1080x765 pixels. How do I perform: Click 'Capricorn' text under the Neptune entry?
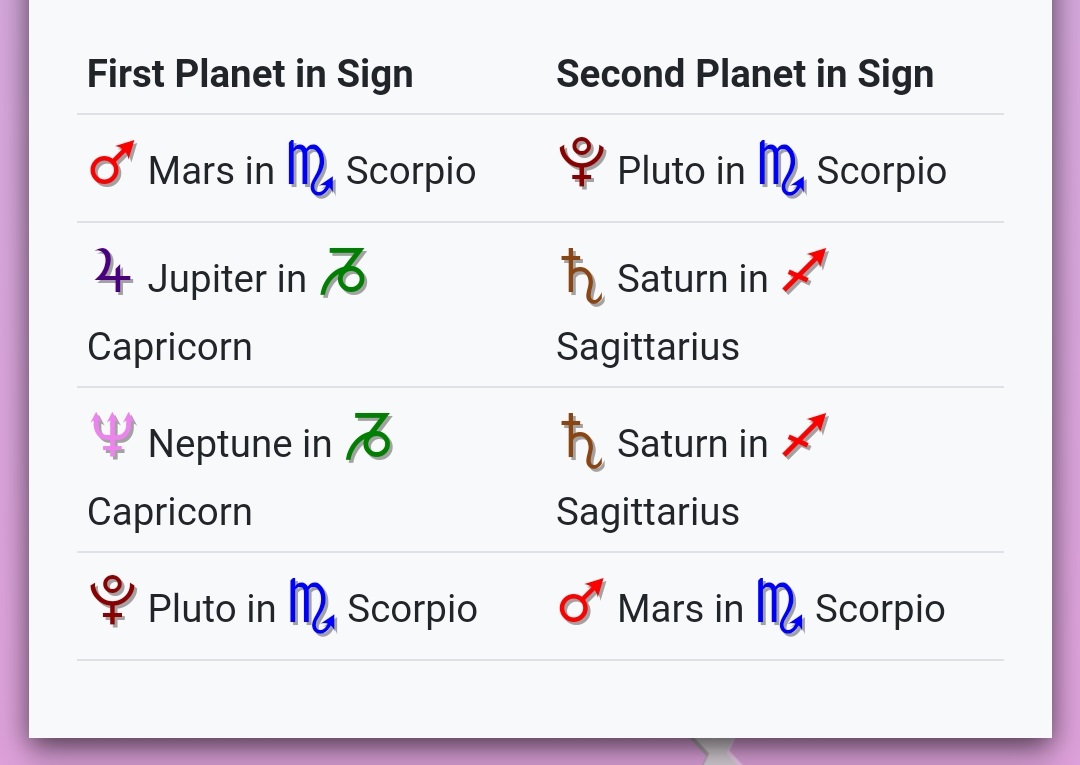[x=170, y=512]
